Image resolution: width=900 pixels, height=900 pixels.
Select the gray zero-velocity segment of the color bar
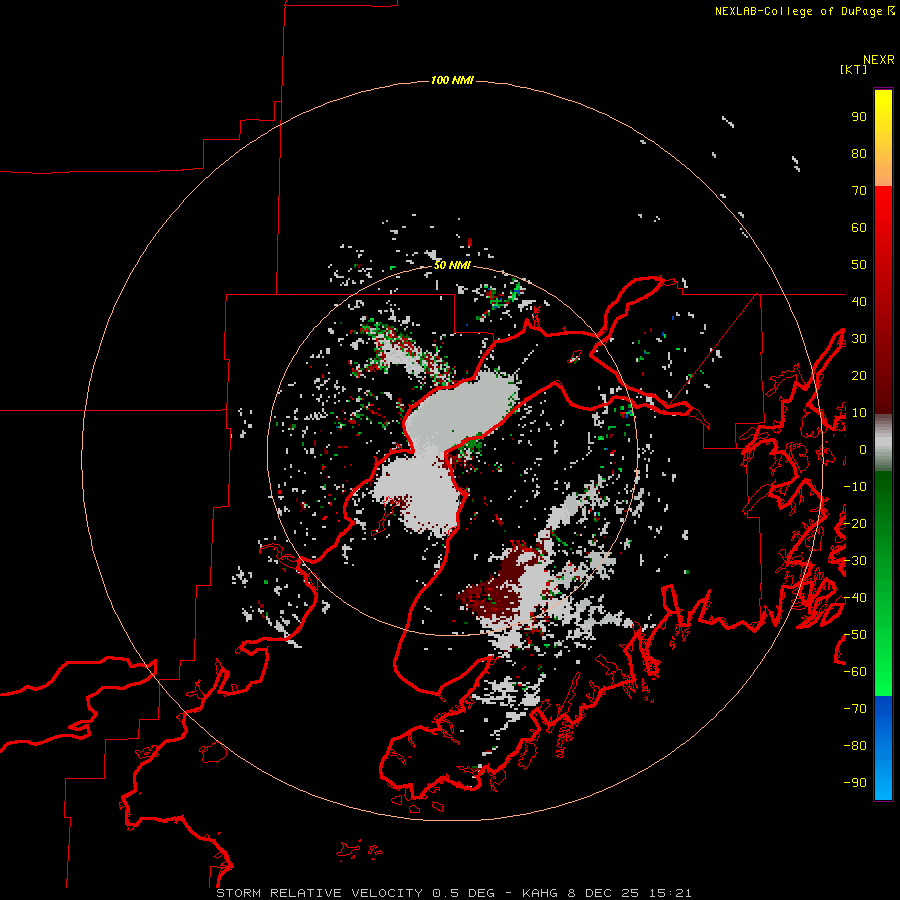[883, 443]
